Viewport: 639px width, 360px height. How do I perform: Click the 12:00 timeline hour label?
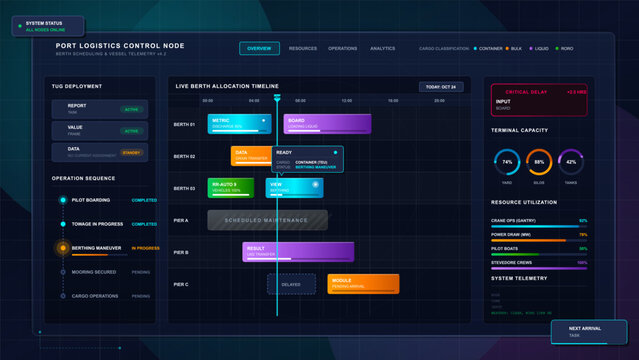[347, 100]
